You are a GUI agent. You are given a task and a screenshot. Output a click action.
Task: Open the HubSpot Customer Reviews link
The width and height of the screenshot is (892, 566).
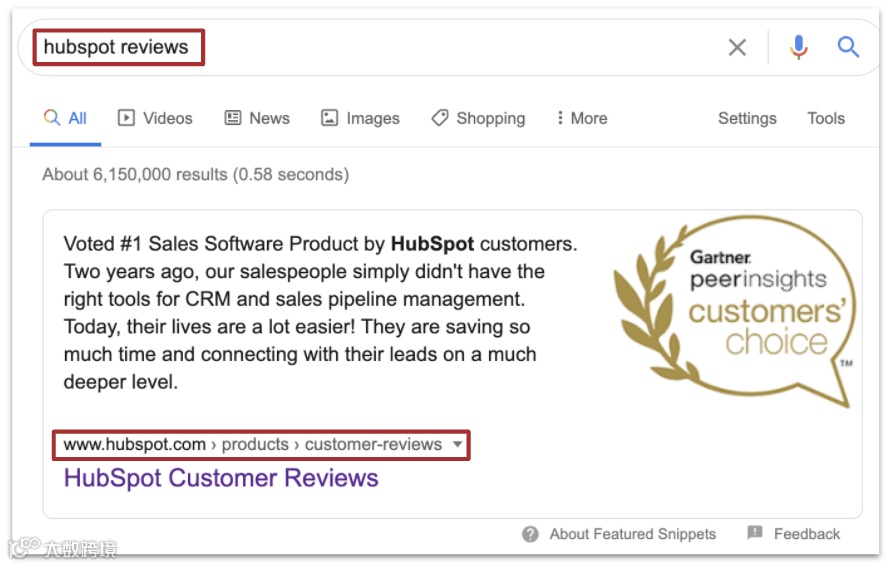tap(221, 478)
